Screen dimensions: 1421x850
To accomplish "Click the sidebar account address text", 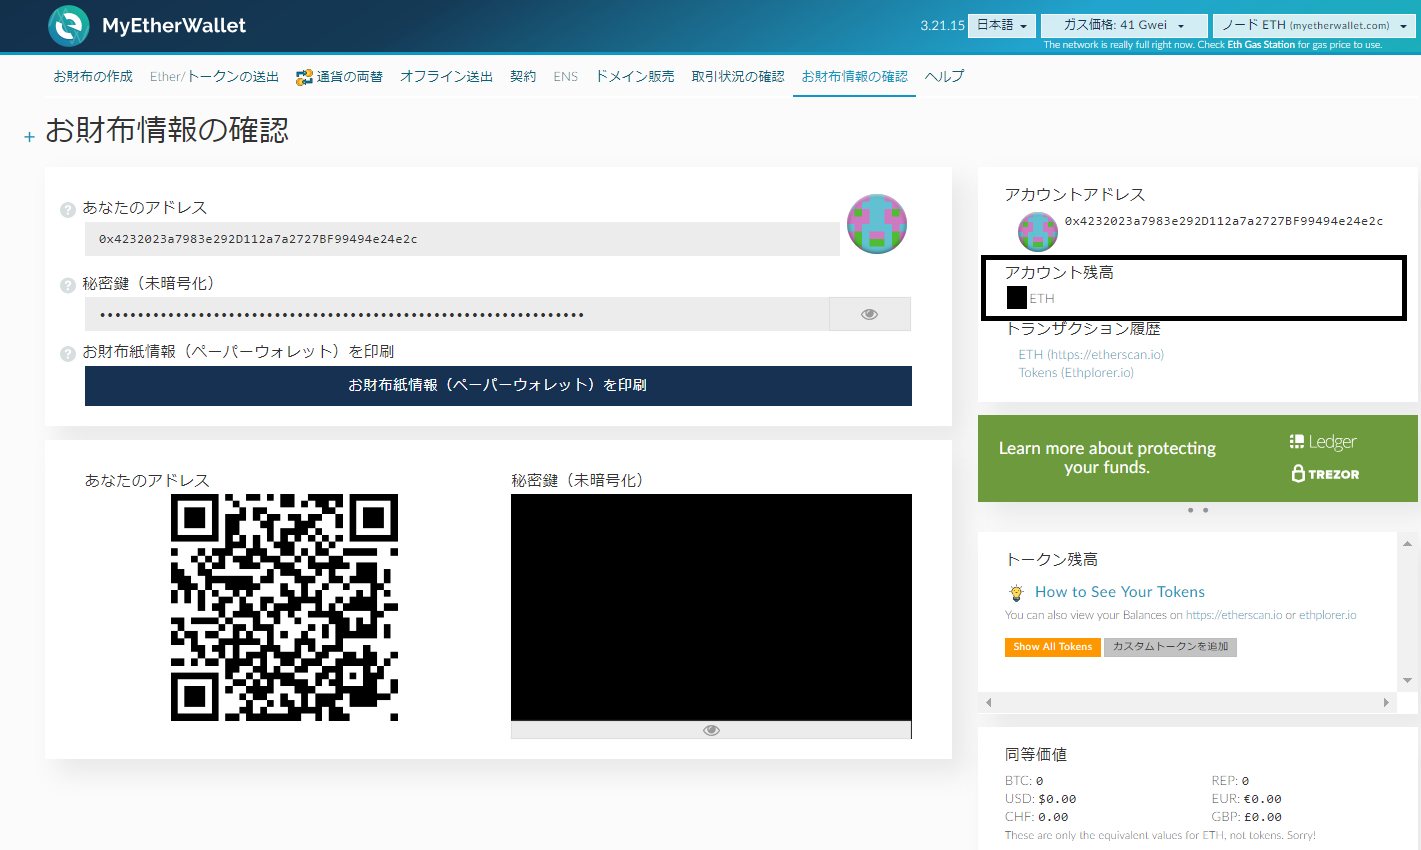I will click(1223, 221).
